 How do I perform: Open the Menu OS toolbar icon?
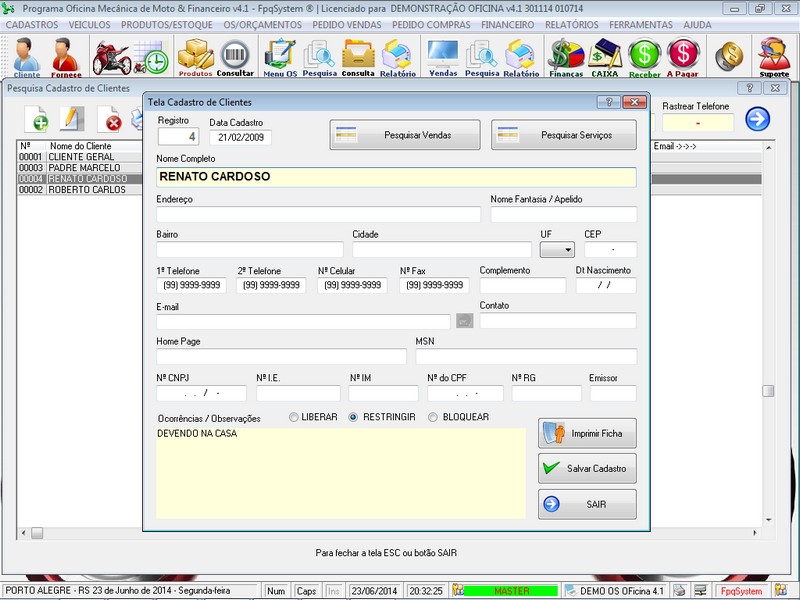click(x=279, y=56)
